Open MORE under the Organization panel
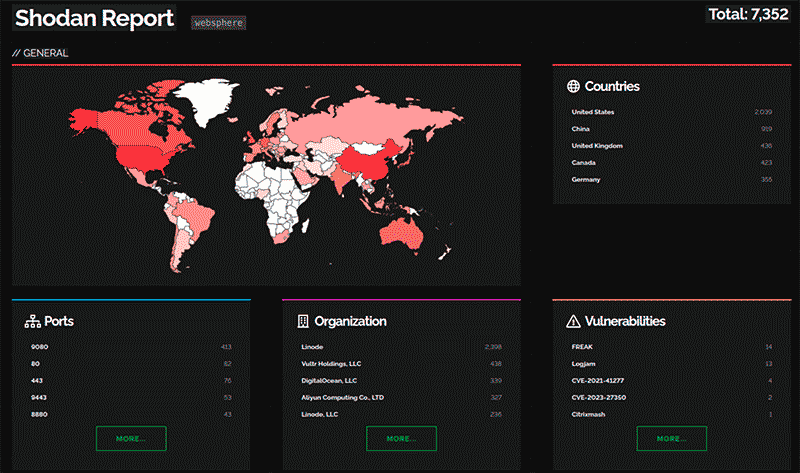 (x=402, y=438)
